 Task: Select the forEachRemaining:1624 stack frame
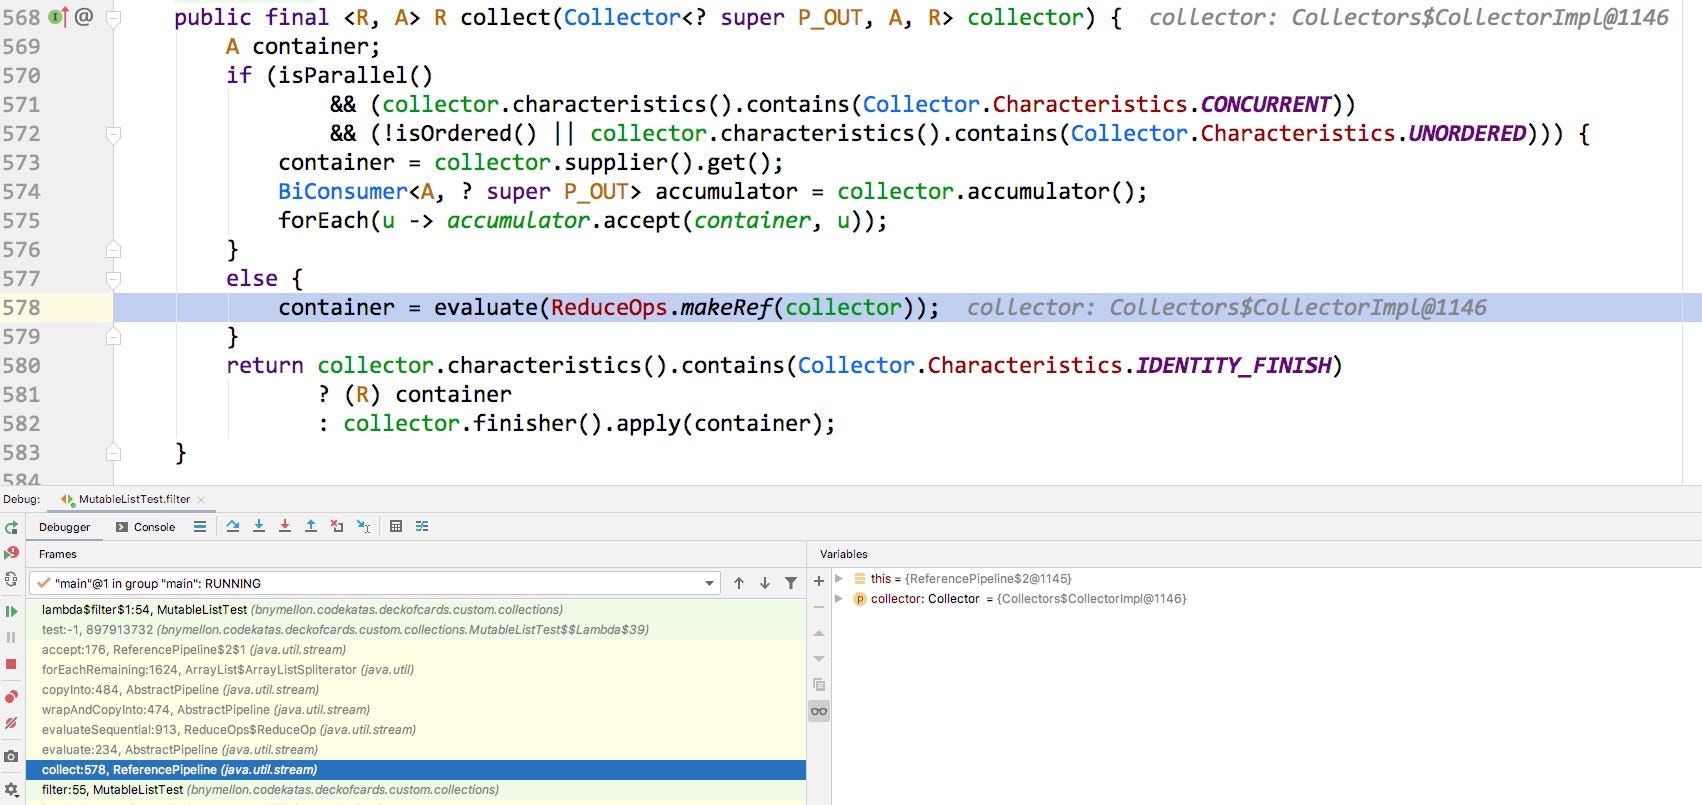[416, 669]
